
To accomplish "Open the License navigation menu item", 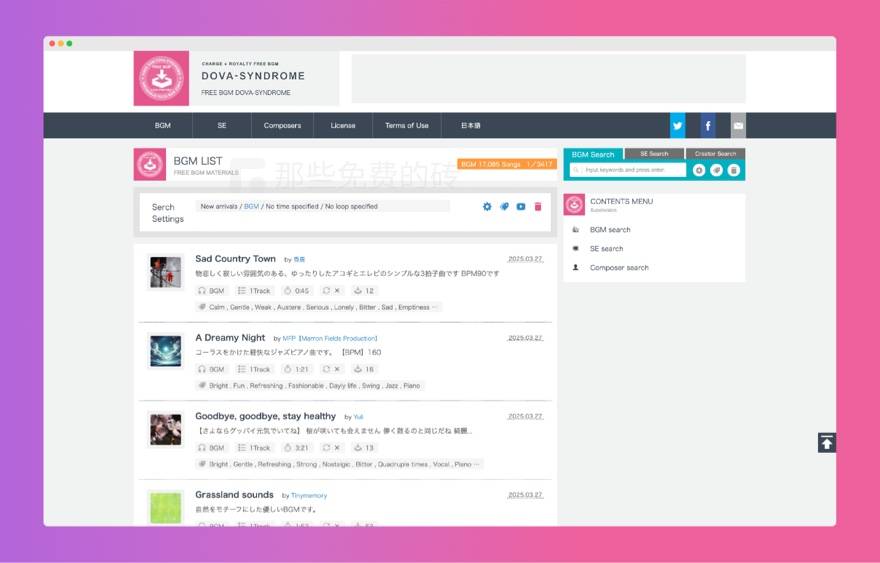I will tap(343, 125).
